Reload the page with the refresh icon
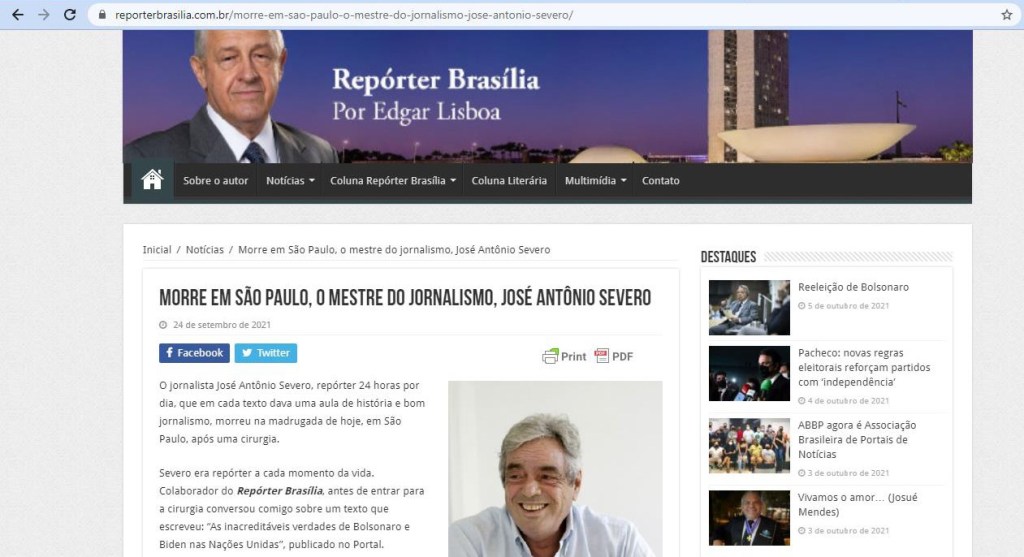Viewport: 1024px width, 557px height. [x=70, y=15]
